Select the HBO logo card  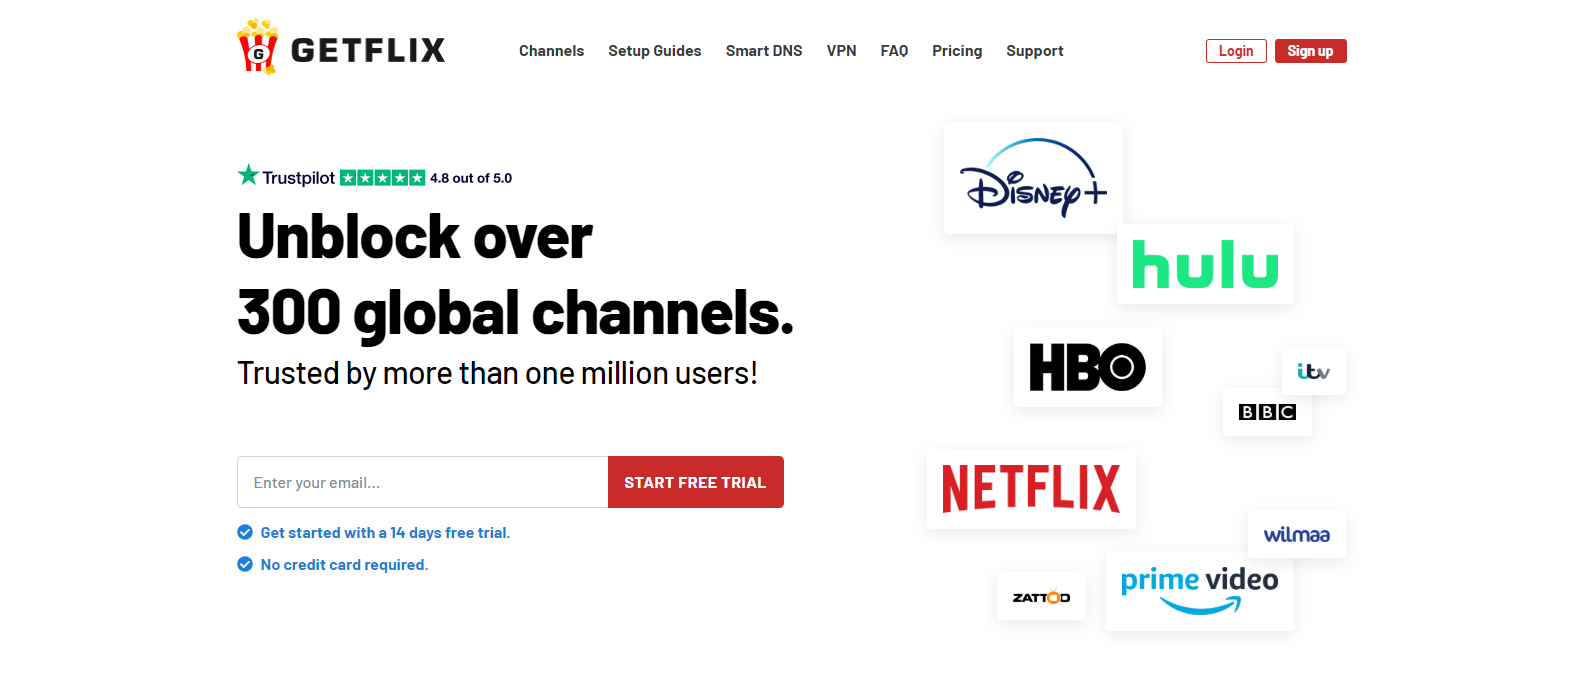tap(1087, 367)
